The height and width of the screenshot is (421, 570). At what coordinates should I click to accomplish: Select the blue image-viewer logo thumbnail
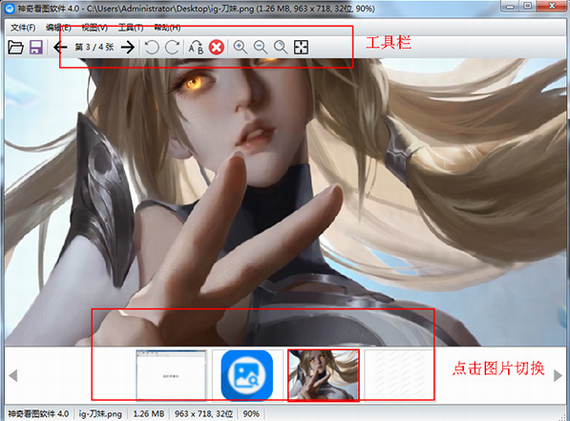pyautogui.click(x=247, y=375)
